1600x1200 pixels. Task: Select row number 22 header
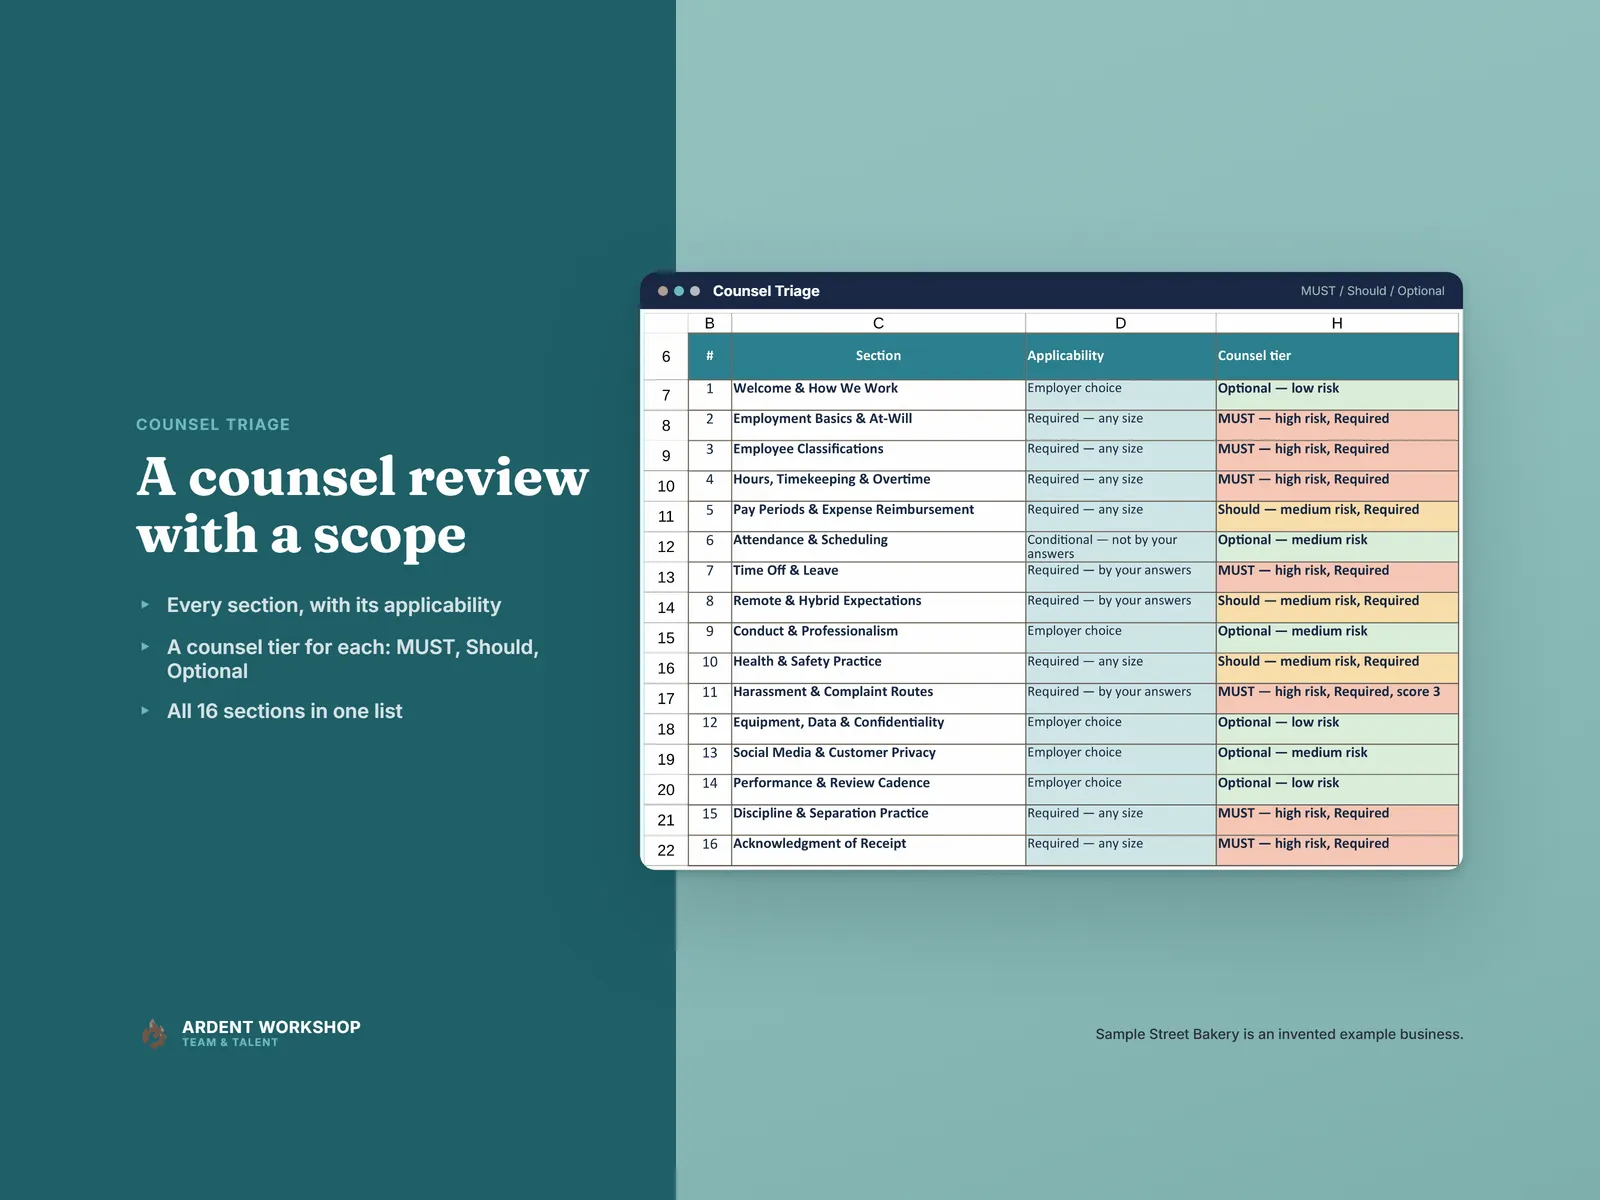point(666,850)
